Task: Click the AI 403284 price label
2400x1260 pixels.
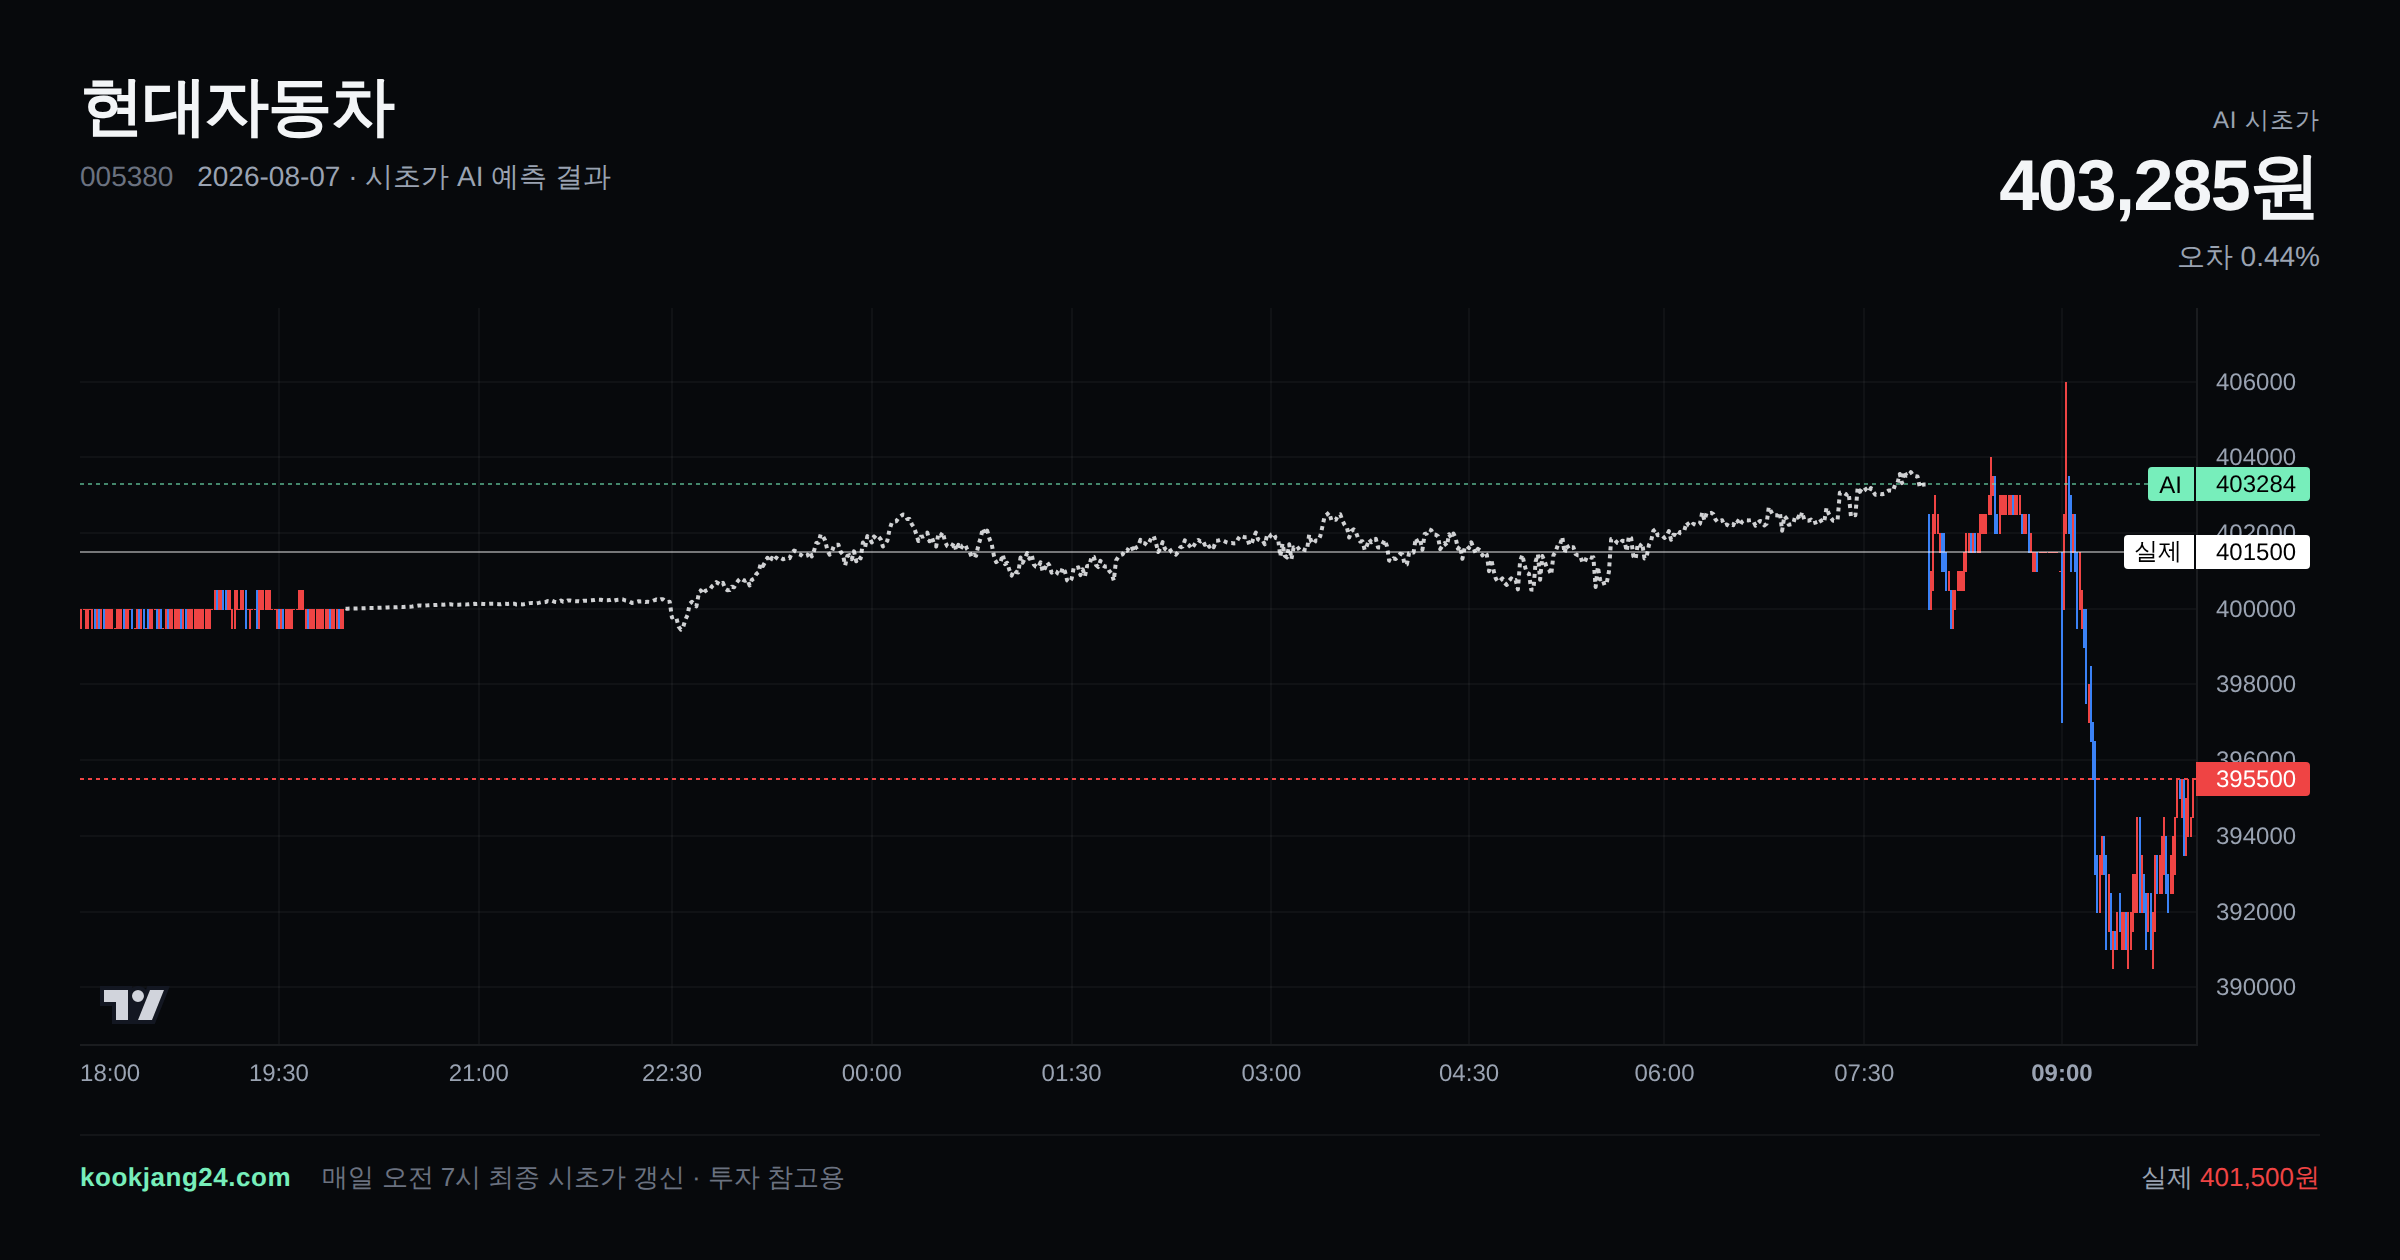Action: 2228,485
